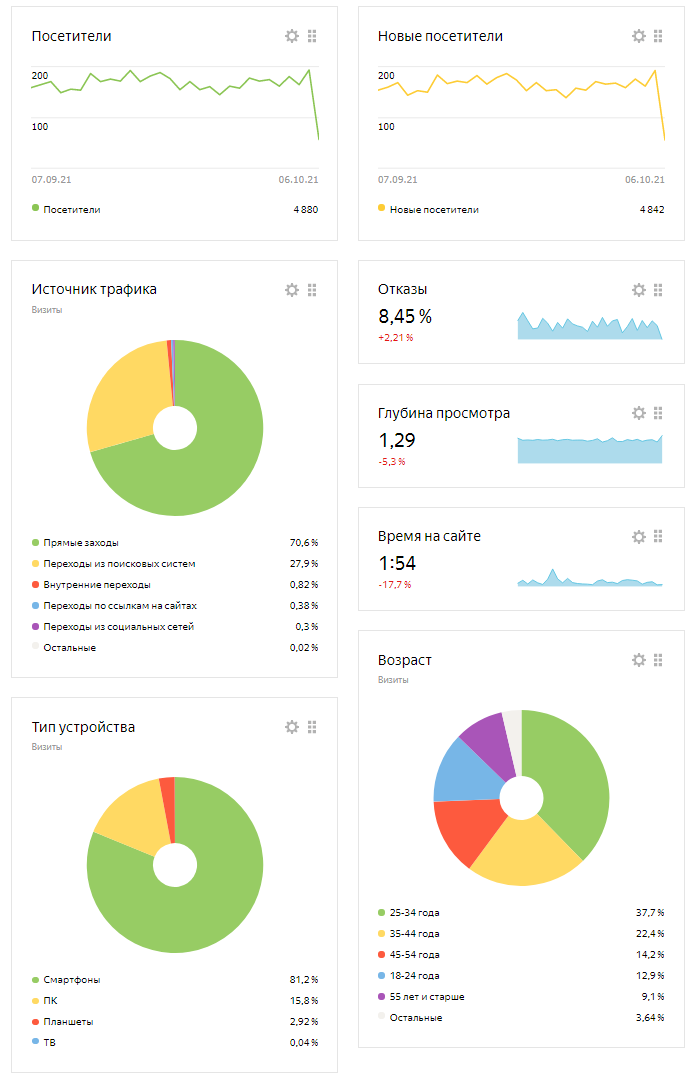Select legend entry Прямые заходы
This screenshot has height=1082, width=698.
tap(81, 543)
